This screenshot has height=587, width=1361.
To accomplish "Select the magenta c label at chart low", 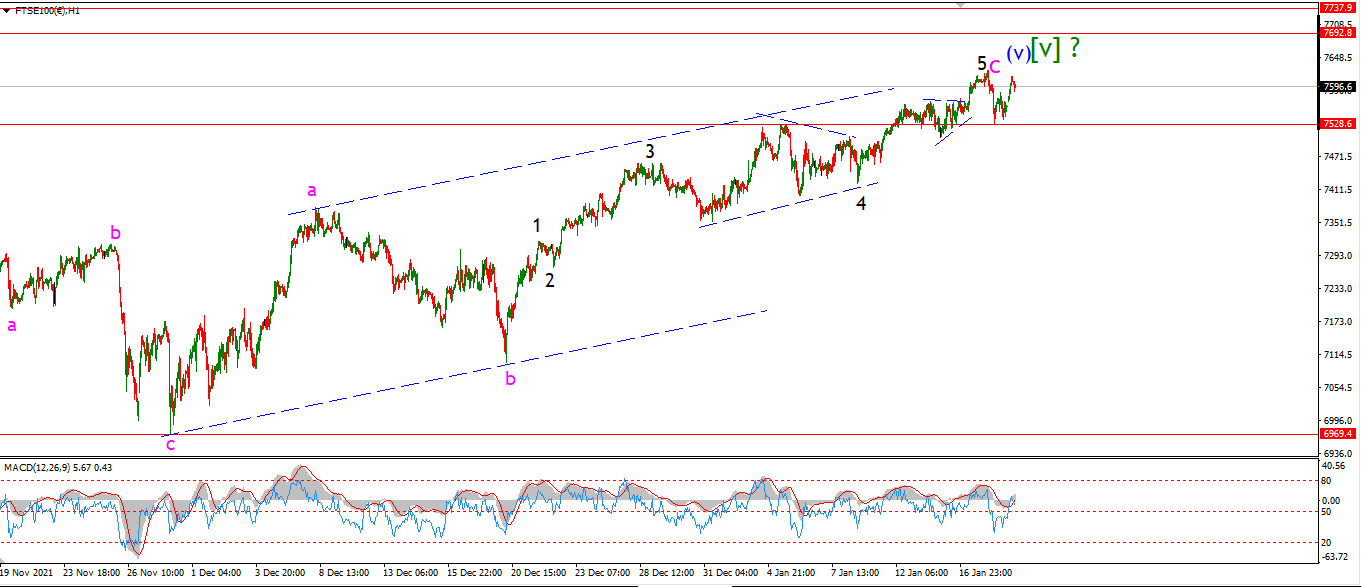I will click(170, 444).
